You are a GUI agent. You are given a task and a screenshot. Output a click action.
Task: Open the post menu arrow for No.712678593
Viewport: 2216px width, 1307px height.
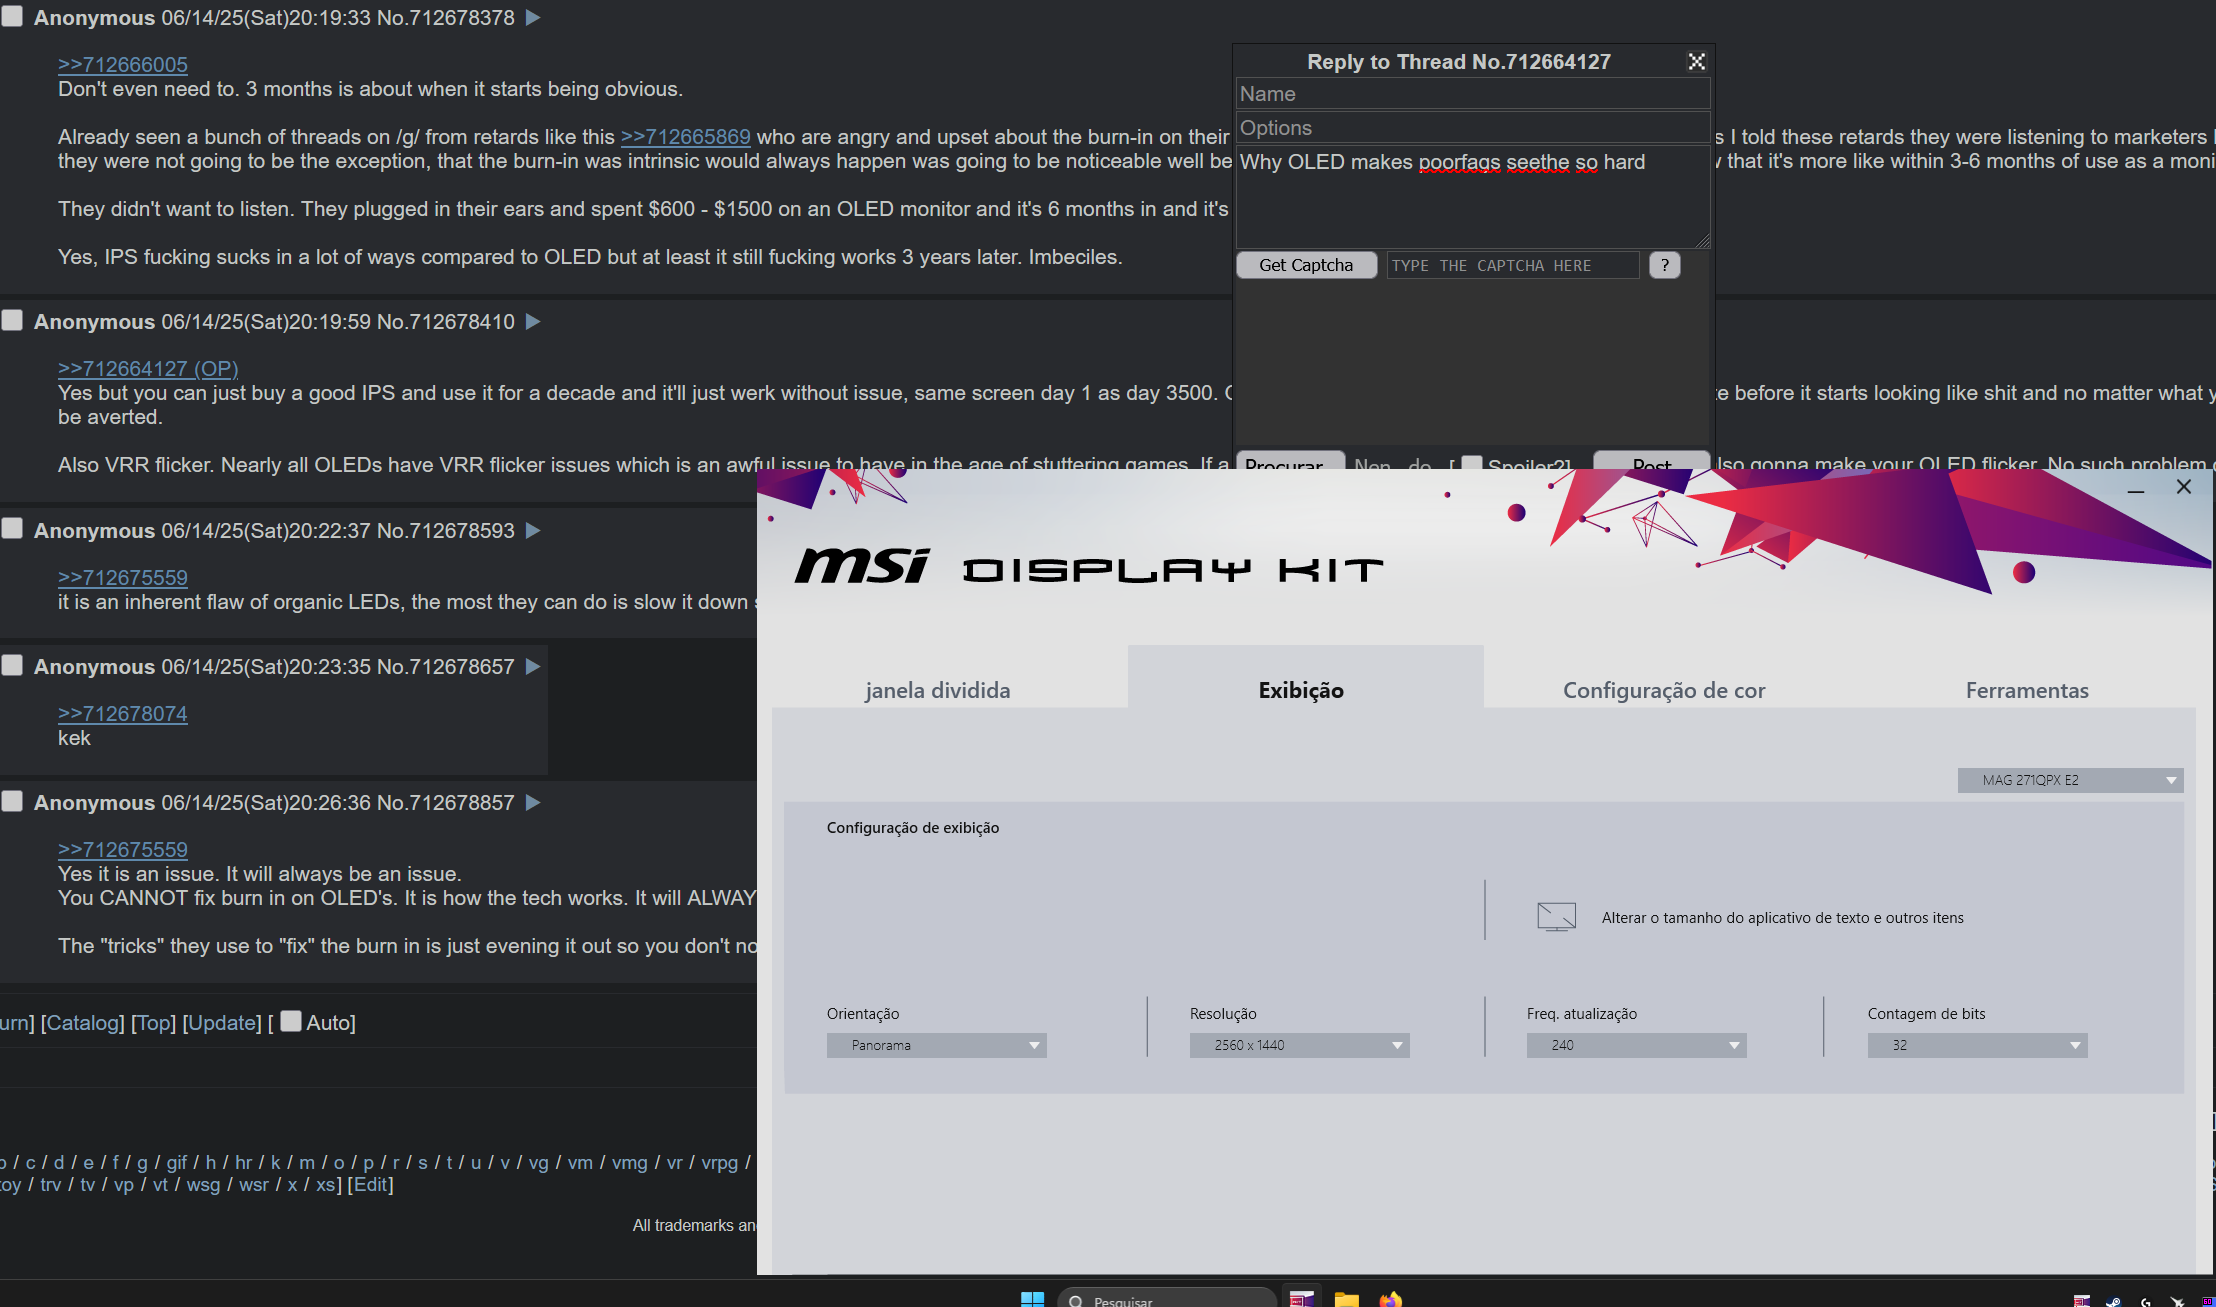coord(533,531)
